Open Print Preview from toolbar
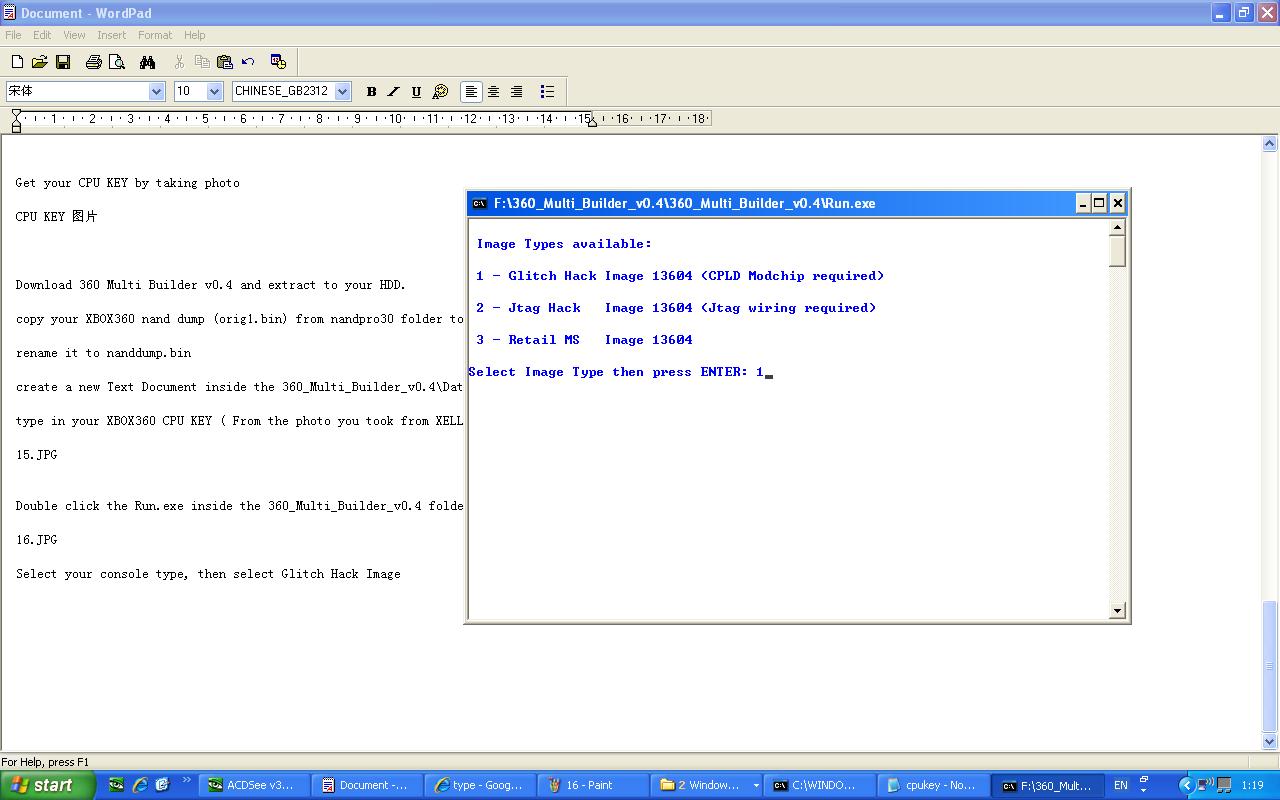 point(117,62)
